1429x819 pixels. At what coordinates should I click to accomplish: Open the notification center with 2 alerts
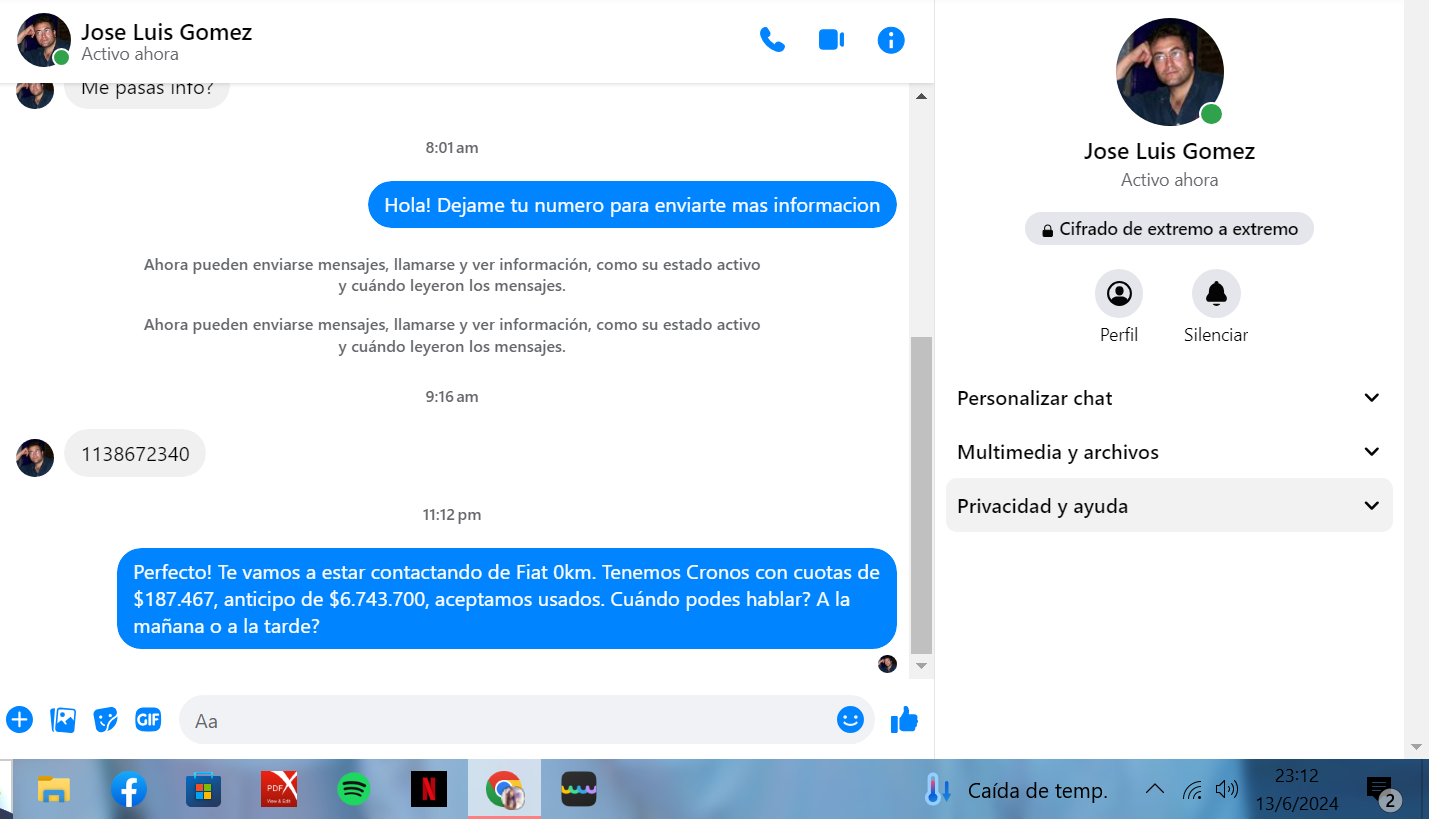[1381, 791]
